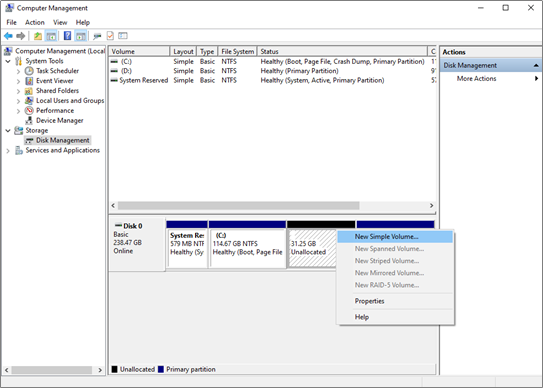This screenshot has width=543, height=388.
Task: Open the View menu
Action: click(x=60, y=23)
